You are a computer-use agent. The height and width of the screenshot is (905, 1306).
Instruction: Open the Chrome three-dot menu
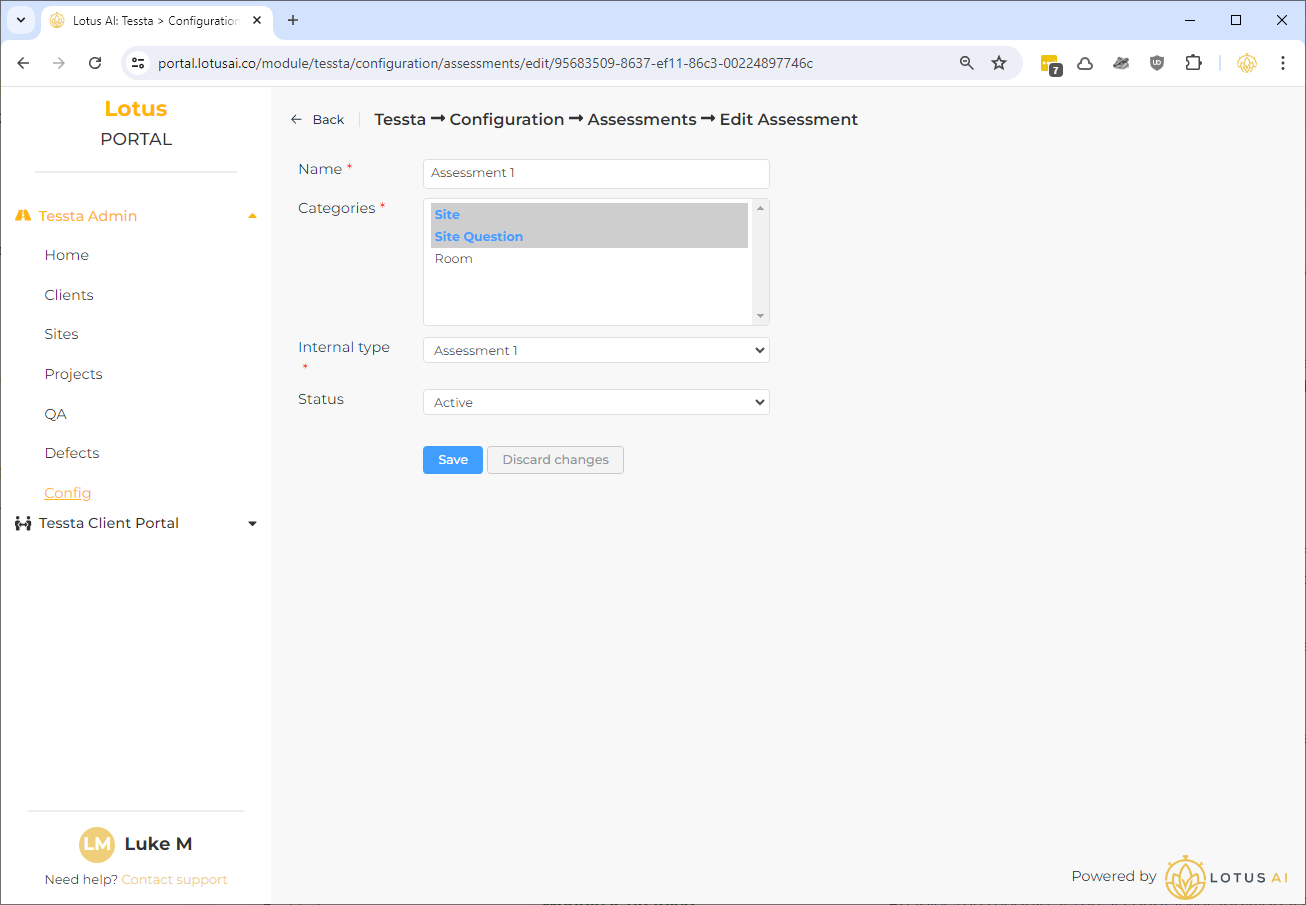1282,63
